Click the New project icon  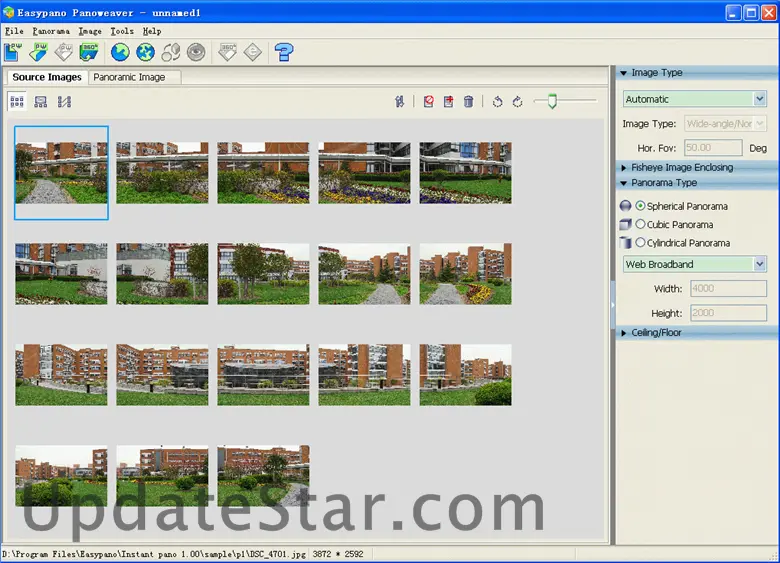pos(14,52)
